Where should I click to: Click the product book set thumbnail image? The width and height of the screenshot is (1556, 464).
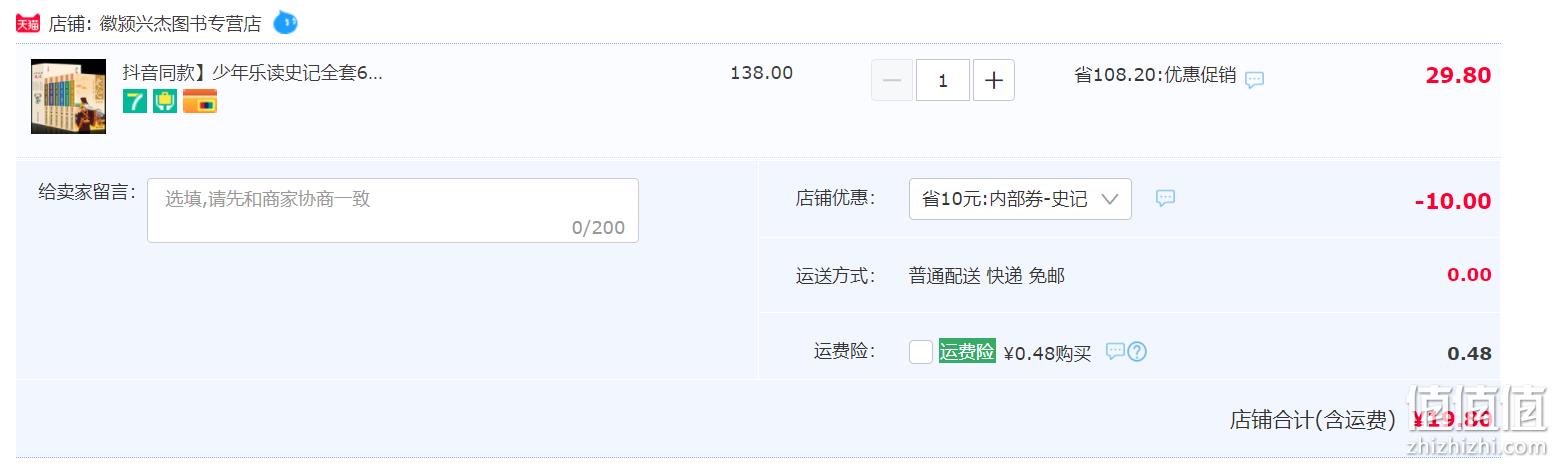click(x=68, y=96)
